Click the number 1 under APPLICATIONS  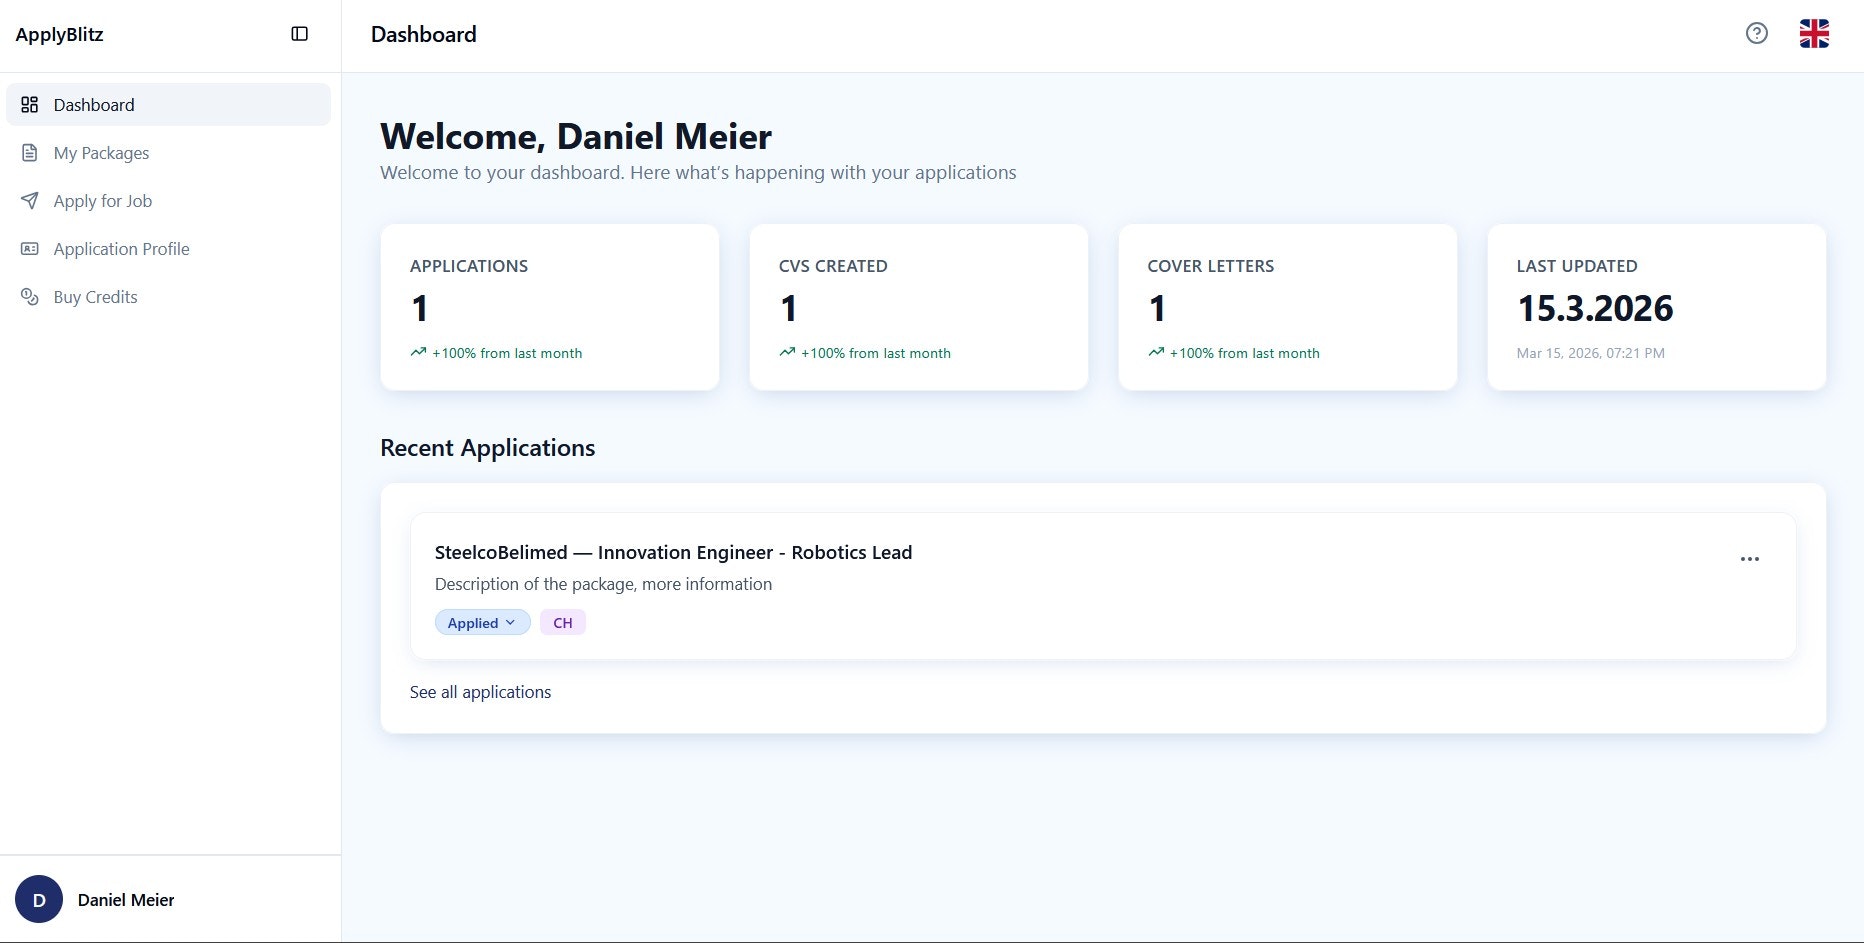[419, 308]
